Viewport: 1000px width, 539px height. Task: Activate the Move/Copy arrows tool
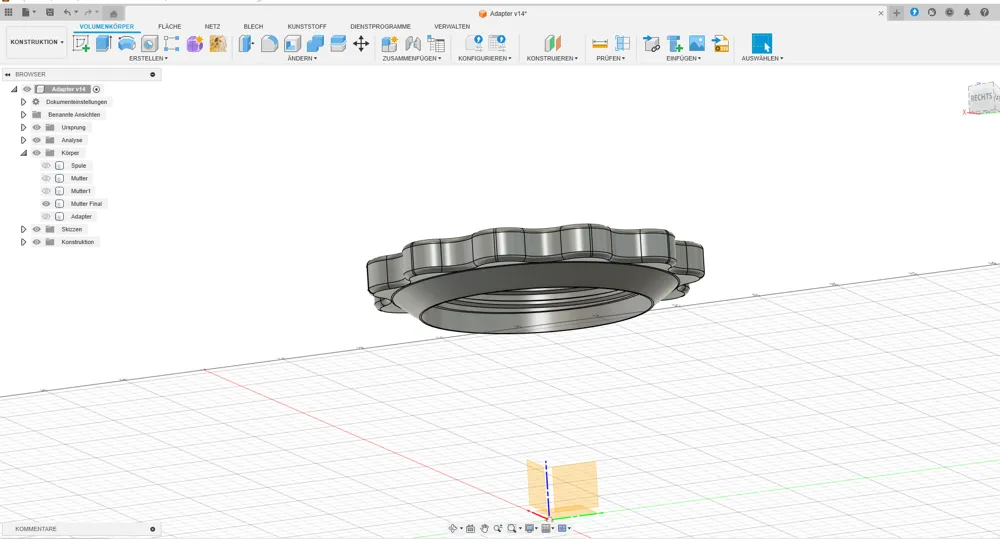(x=361, y=43)
